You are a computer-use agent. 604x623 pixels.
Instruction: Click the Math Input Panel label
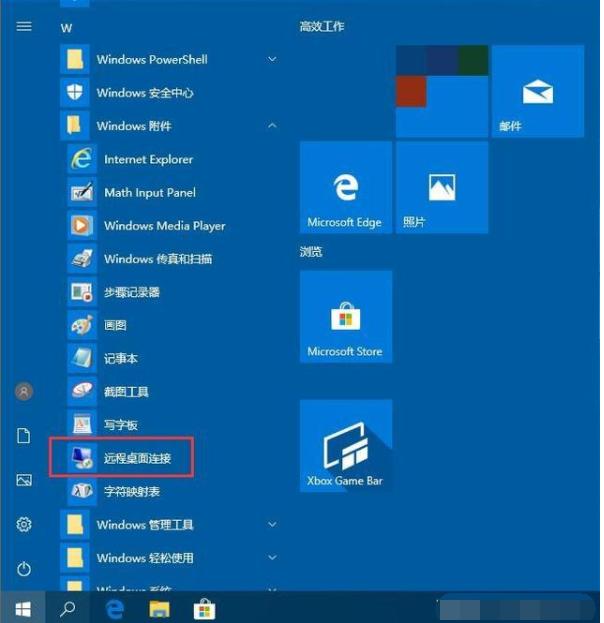150,193
